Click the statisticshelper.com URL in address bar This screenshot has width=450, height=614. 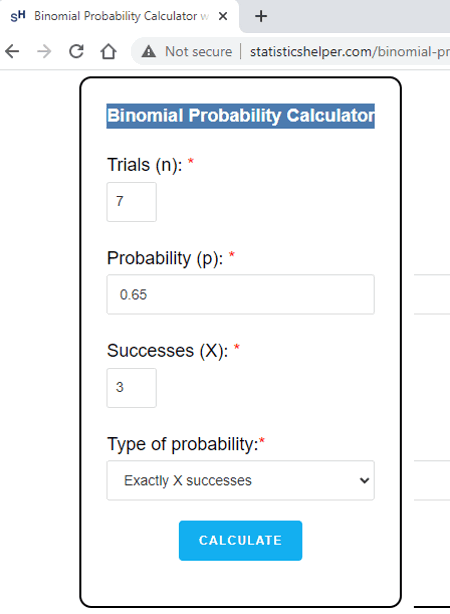pos(350,51)
